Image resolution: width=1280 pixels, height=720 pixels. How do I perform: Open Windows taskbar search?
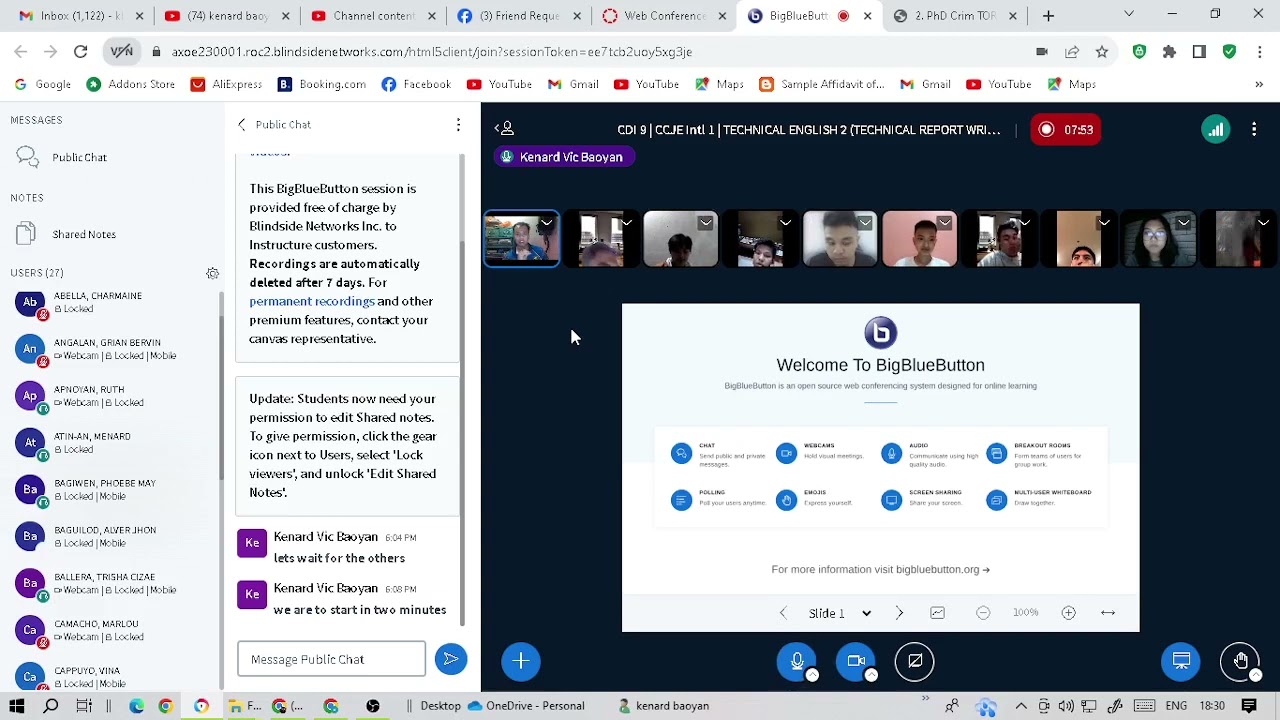coord(51,706)
